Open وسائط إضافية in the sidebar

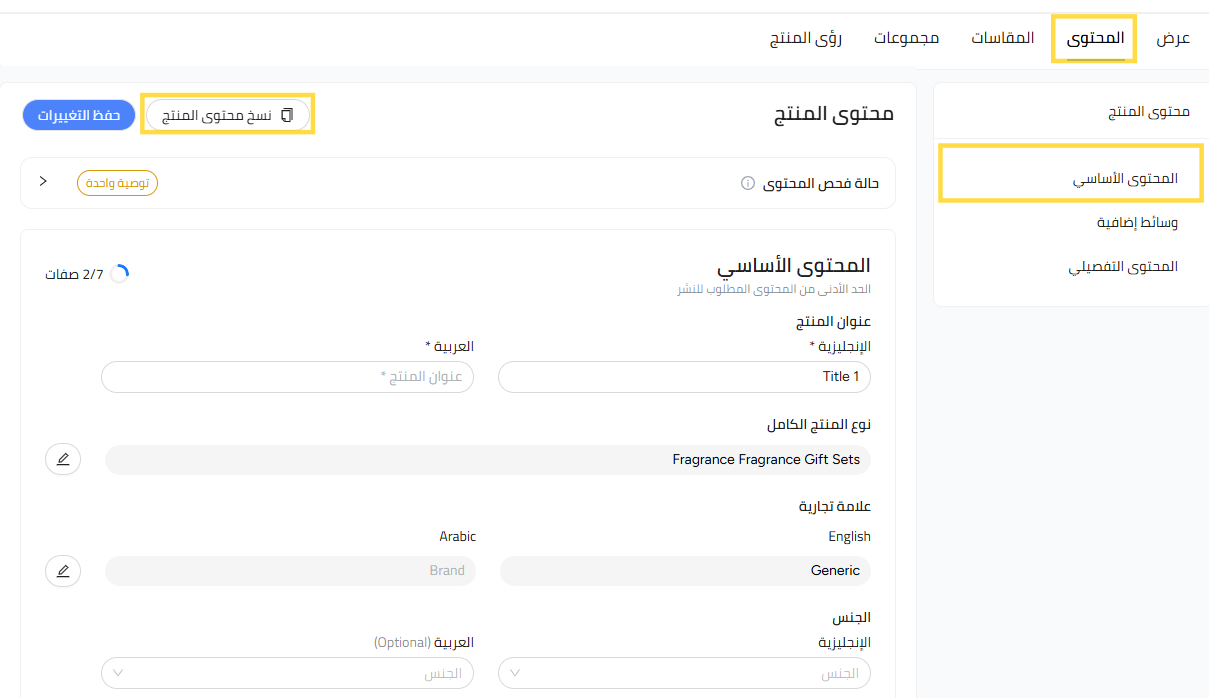point(1137,223)
